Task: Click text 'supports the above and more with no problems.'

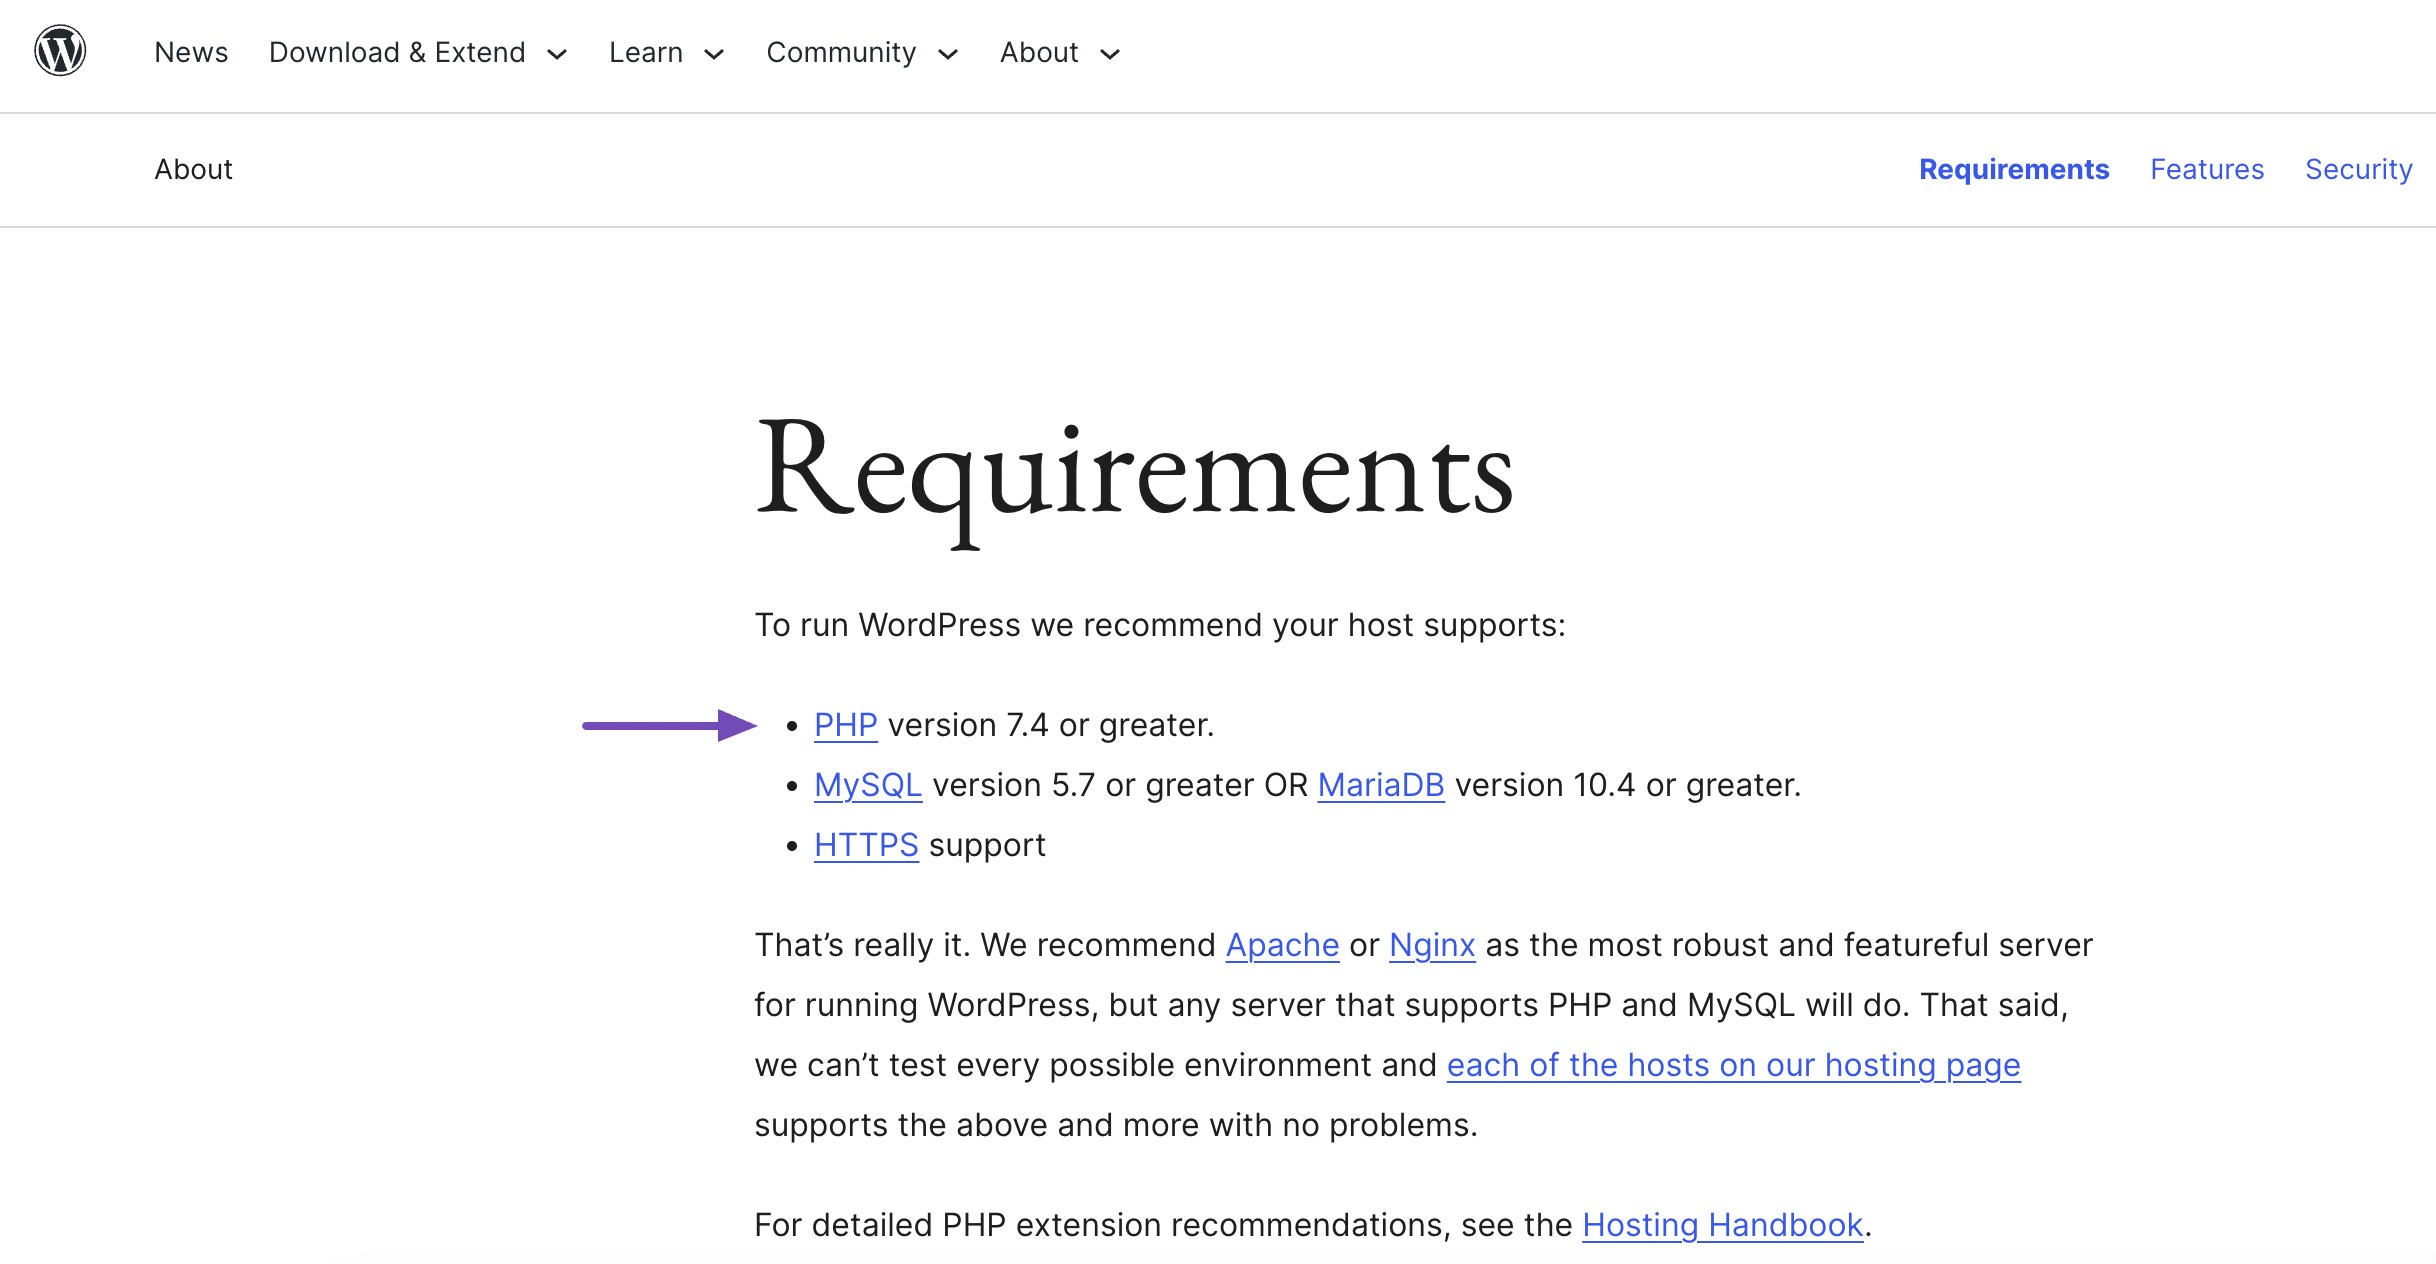Action: (1116, 1125)
